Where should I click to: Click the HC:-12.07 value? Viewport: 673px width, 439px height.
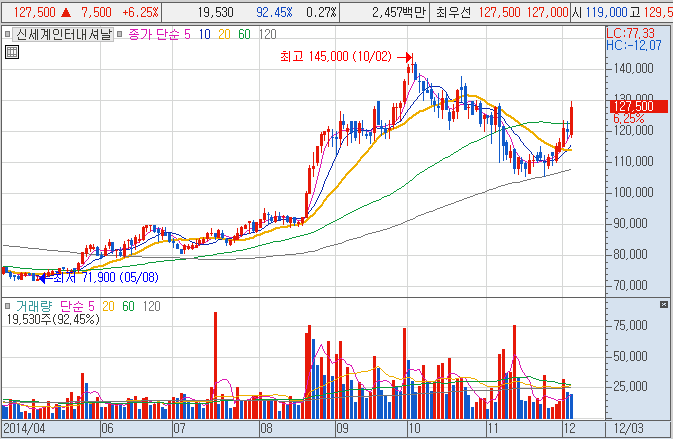pos(634,45)
